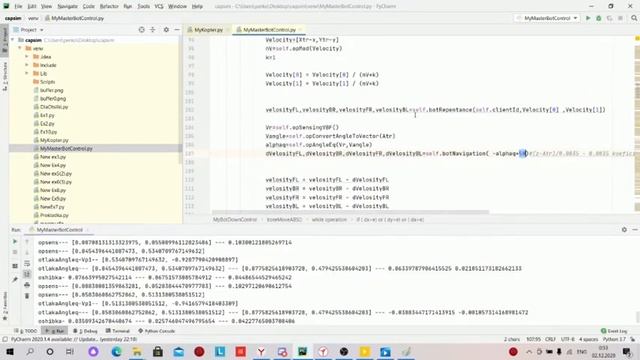Select the MyMasterBotControl.py editor tab
The height and width of the screenshot is (360, 640).
pos(269,30)
